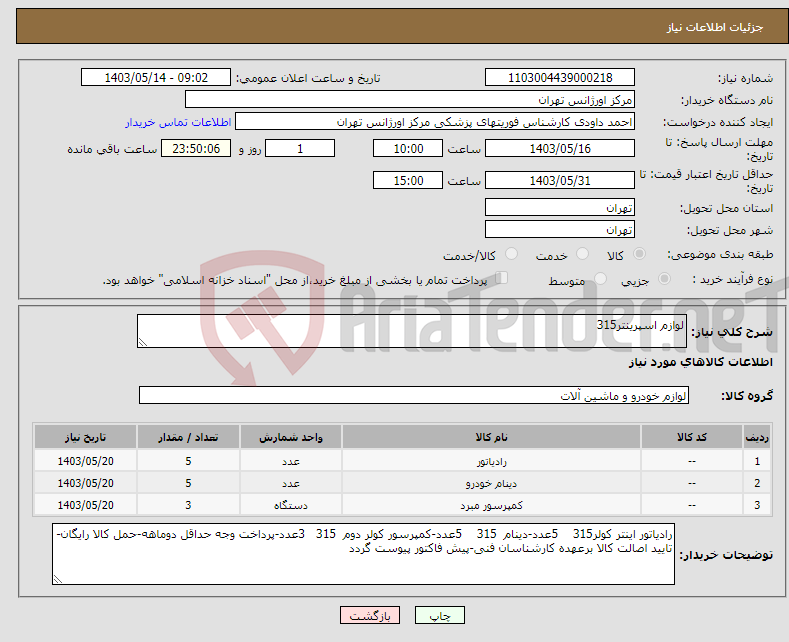The image size is (789, 642).
Task: Click the بازگشت back button
Action: tap(370, 615)
